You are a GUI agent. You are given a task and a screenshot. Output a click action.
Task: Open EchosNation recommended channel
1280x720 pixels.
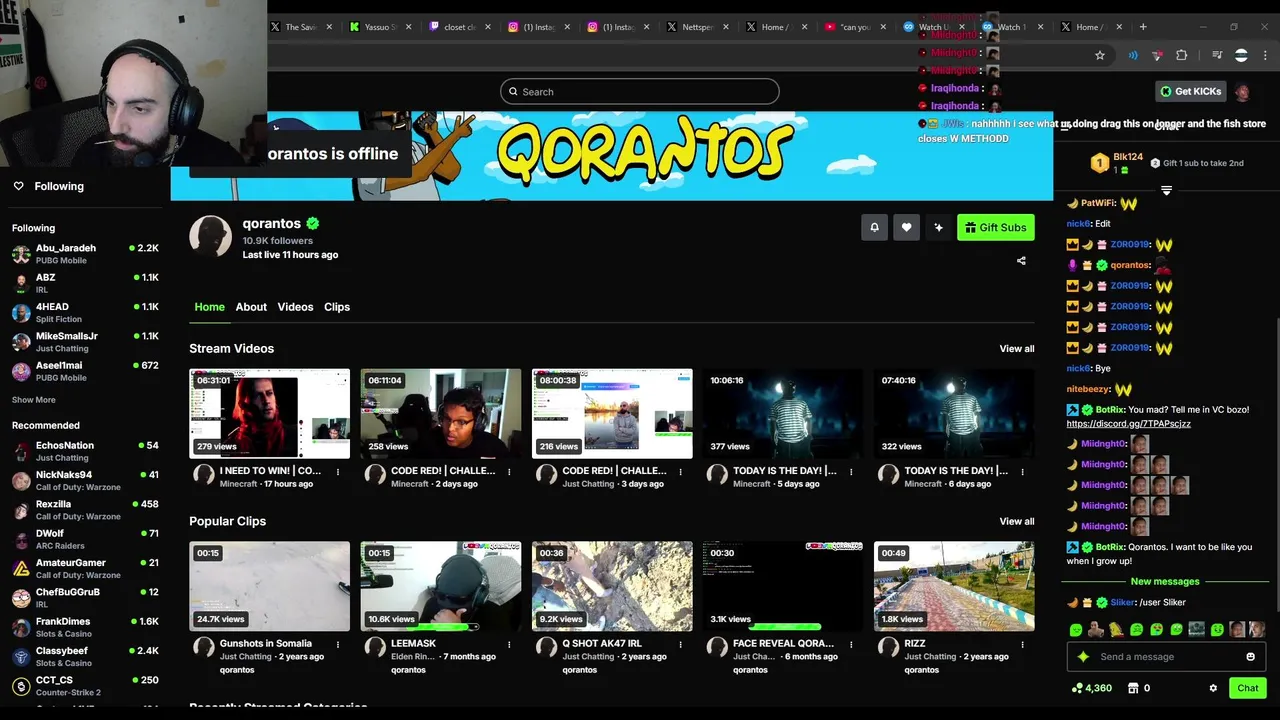[x=85, y=451]
